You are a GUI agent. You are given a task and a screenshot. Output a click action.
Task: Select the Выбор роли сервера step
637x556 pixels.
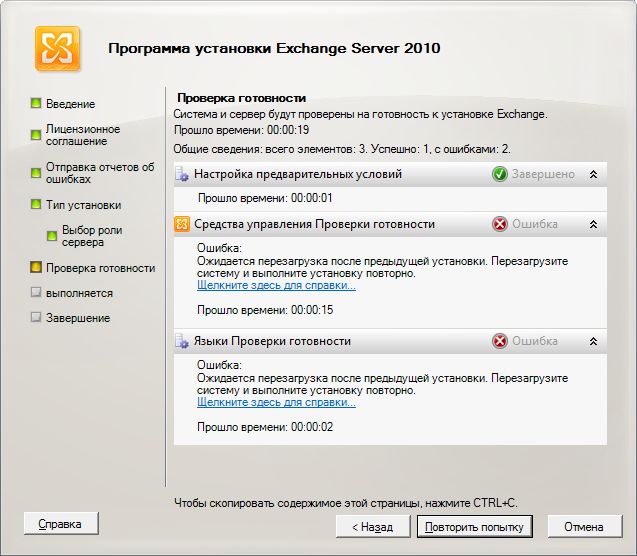click(92, 236)
